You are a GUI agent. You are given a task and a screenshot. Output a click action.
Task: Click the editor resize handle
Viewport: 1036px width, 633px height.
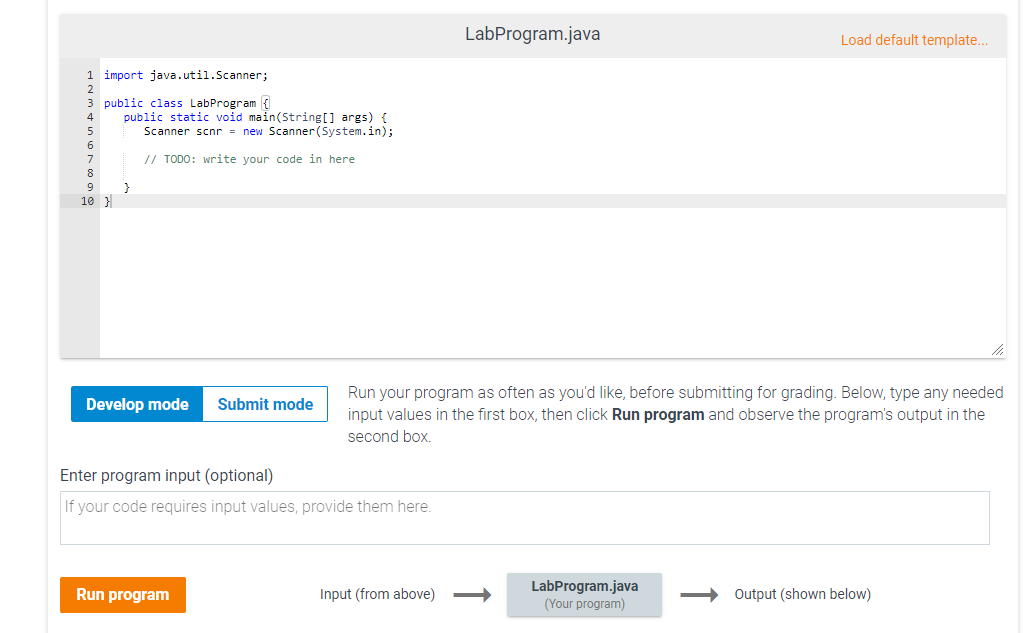(x=997, y=349)
